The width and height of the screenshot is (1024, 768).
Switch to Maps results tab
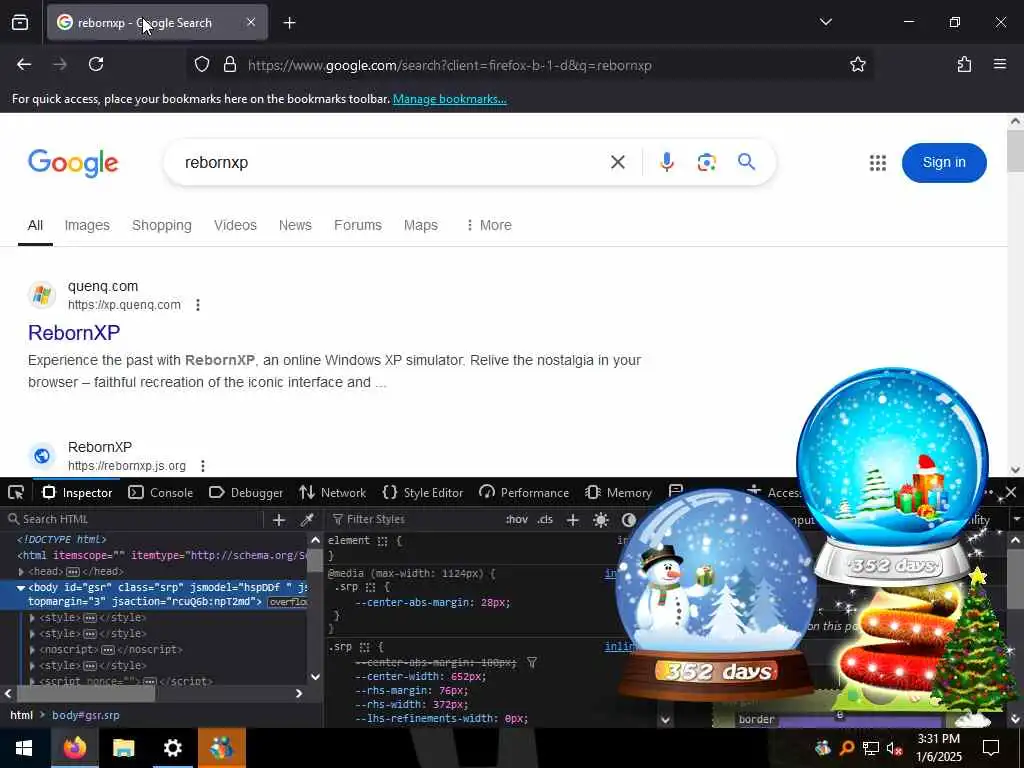[x=421, y=225]
